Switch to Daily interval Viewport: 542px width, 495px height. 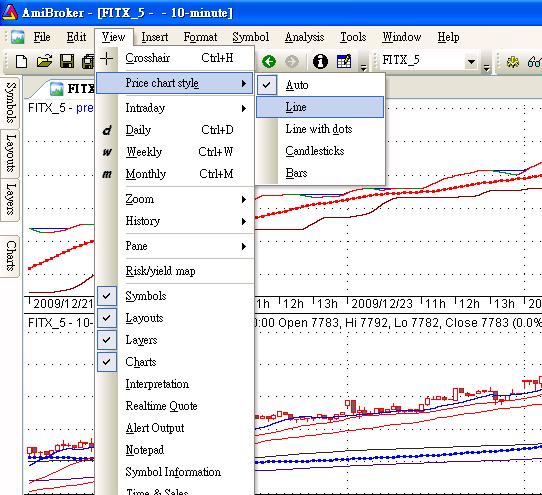click(x=175, y=130)
